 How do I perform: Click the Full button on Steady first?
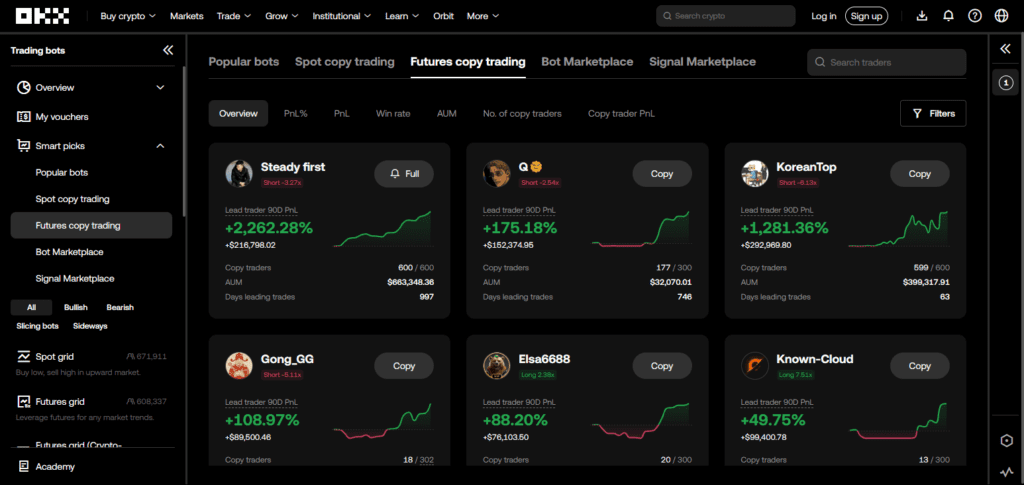click(404, 174)
